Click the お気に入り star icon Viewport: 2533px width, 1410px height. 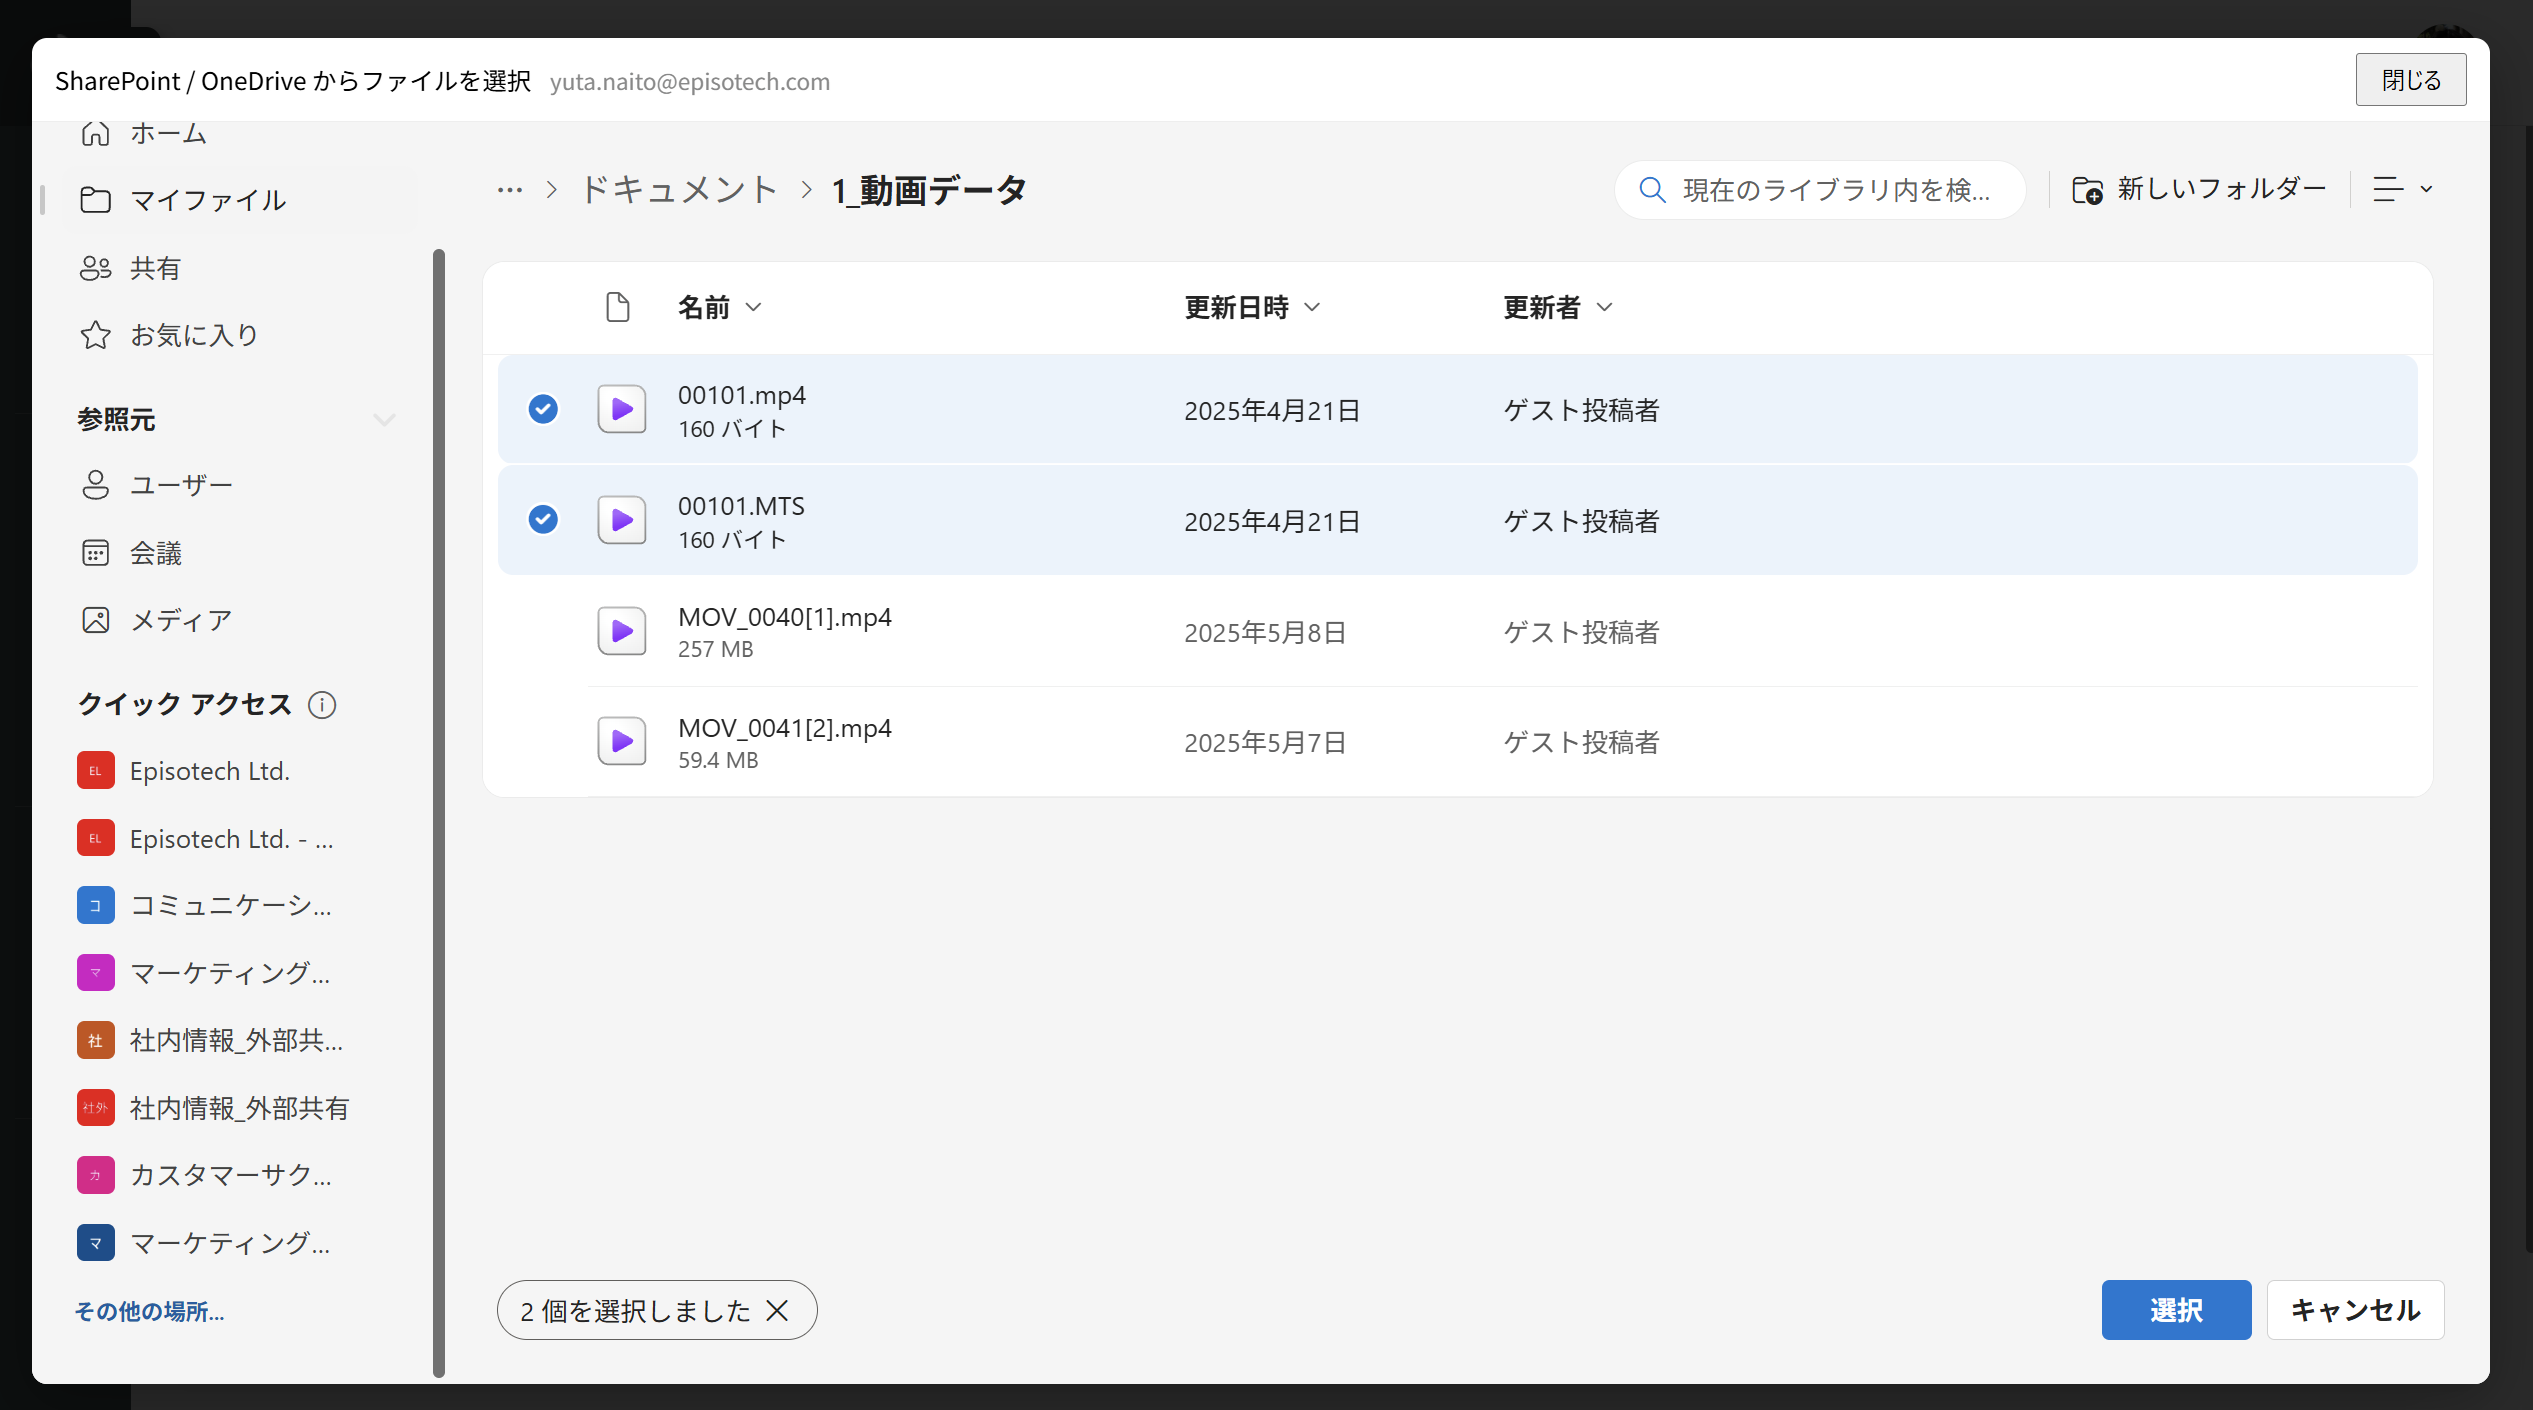click(x=95, y=335)
